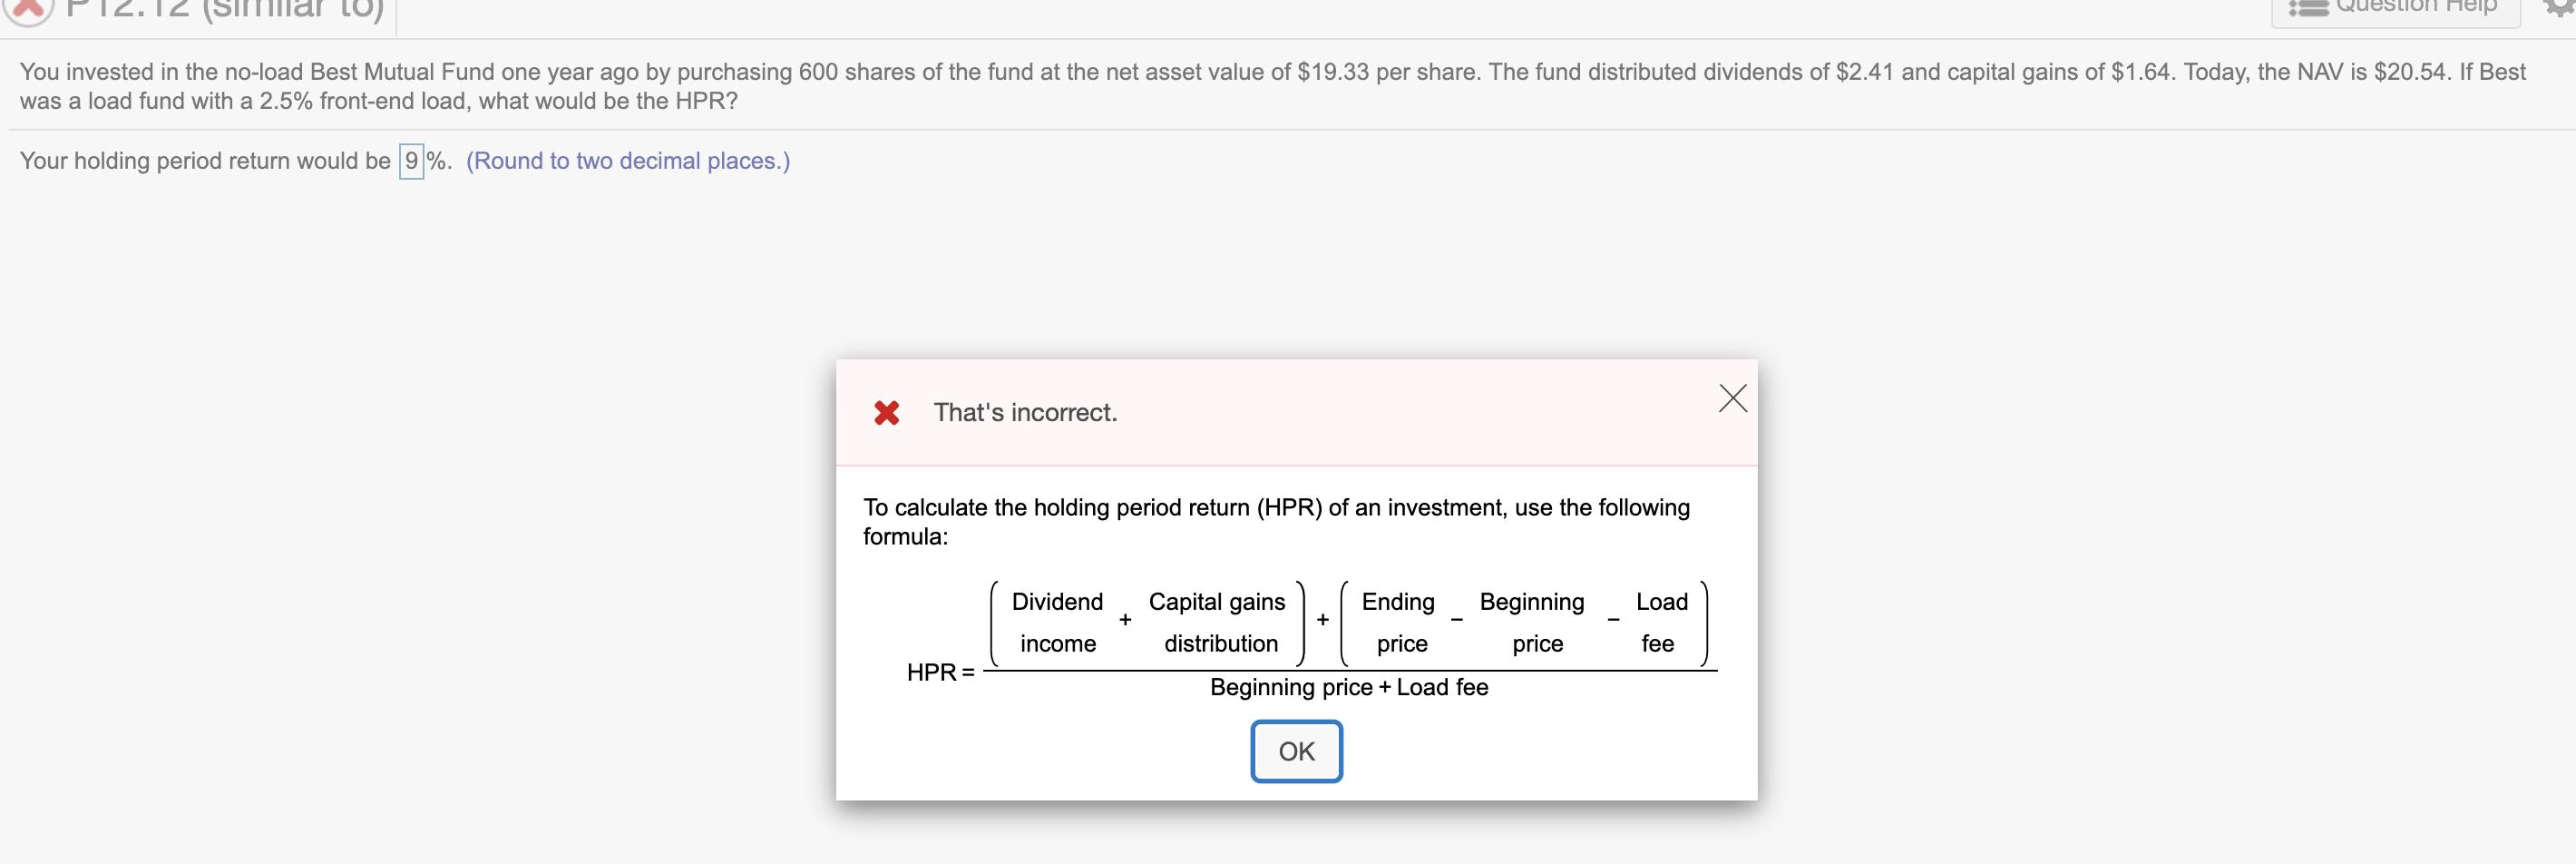Click the bulleted list glyph on Question Help

click(2310, 8)
